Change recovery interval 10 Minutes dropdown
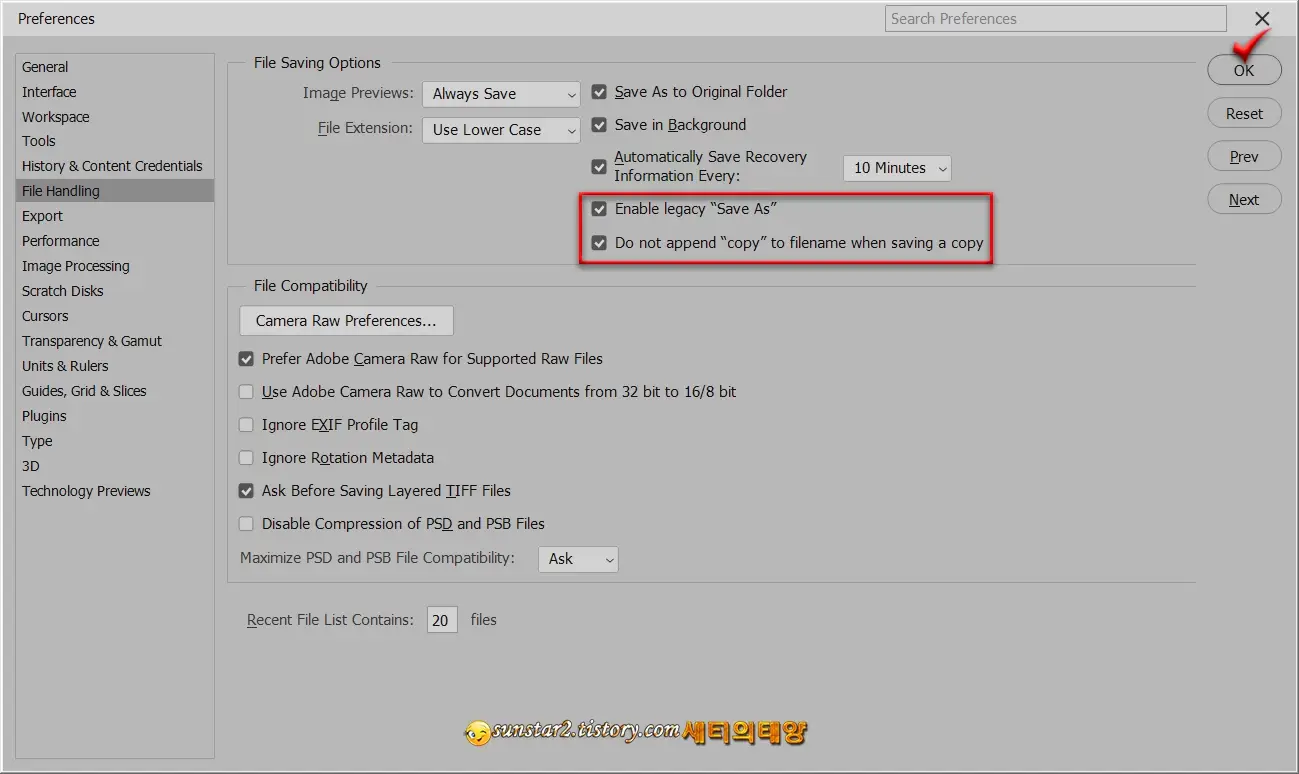Viewport: 1299px width, 774px height. click(x=897, y=168)
